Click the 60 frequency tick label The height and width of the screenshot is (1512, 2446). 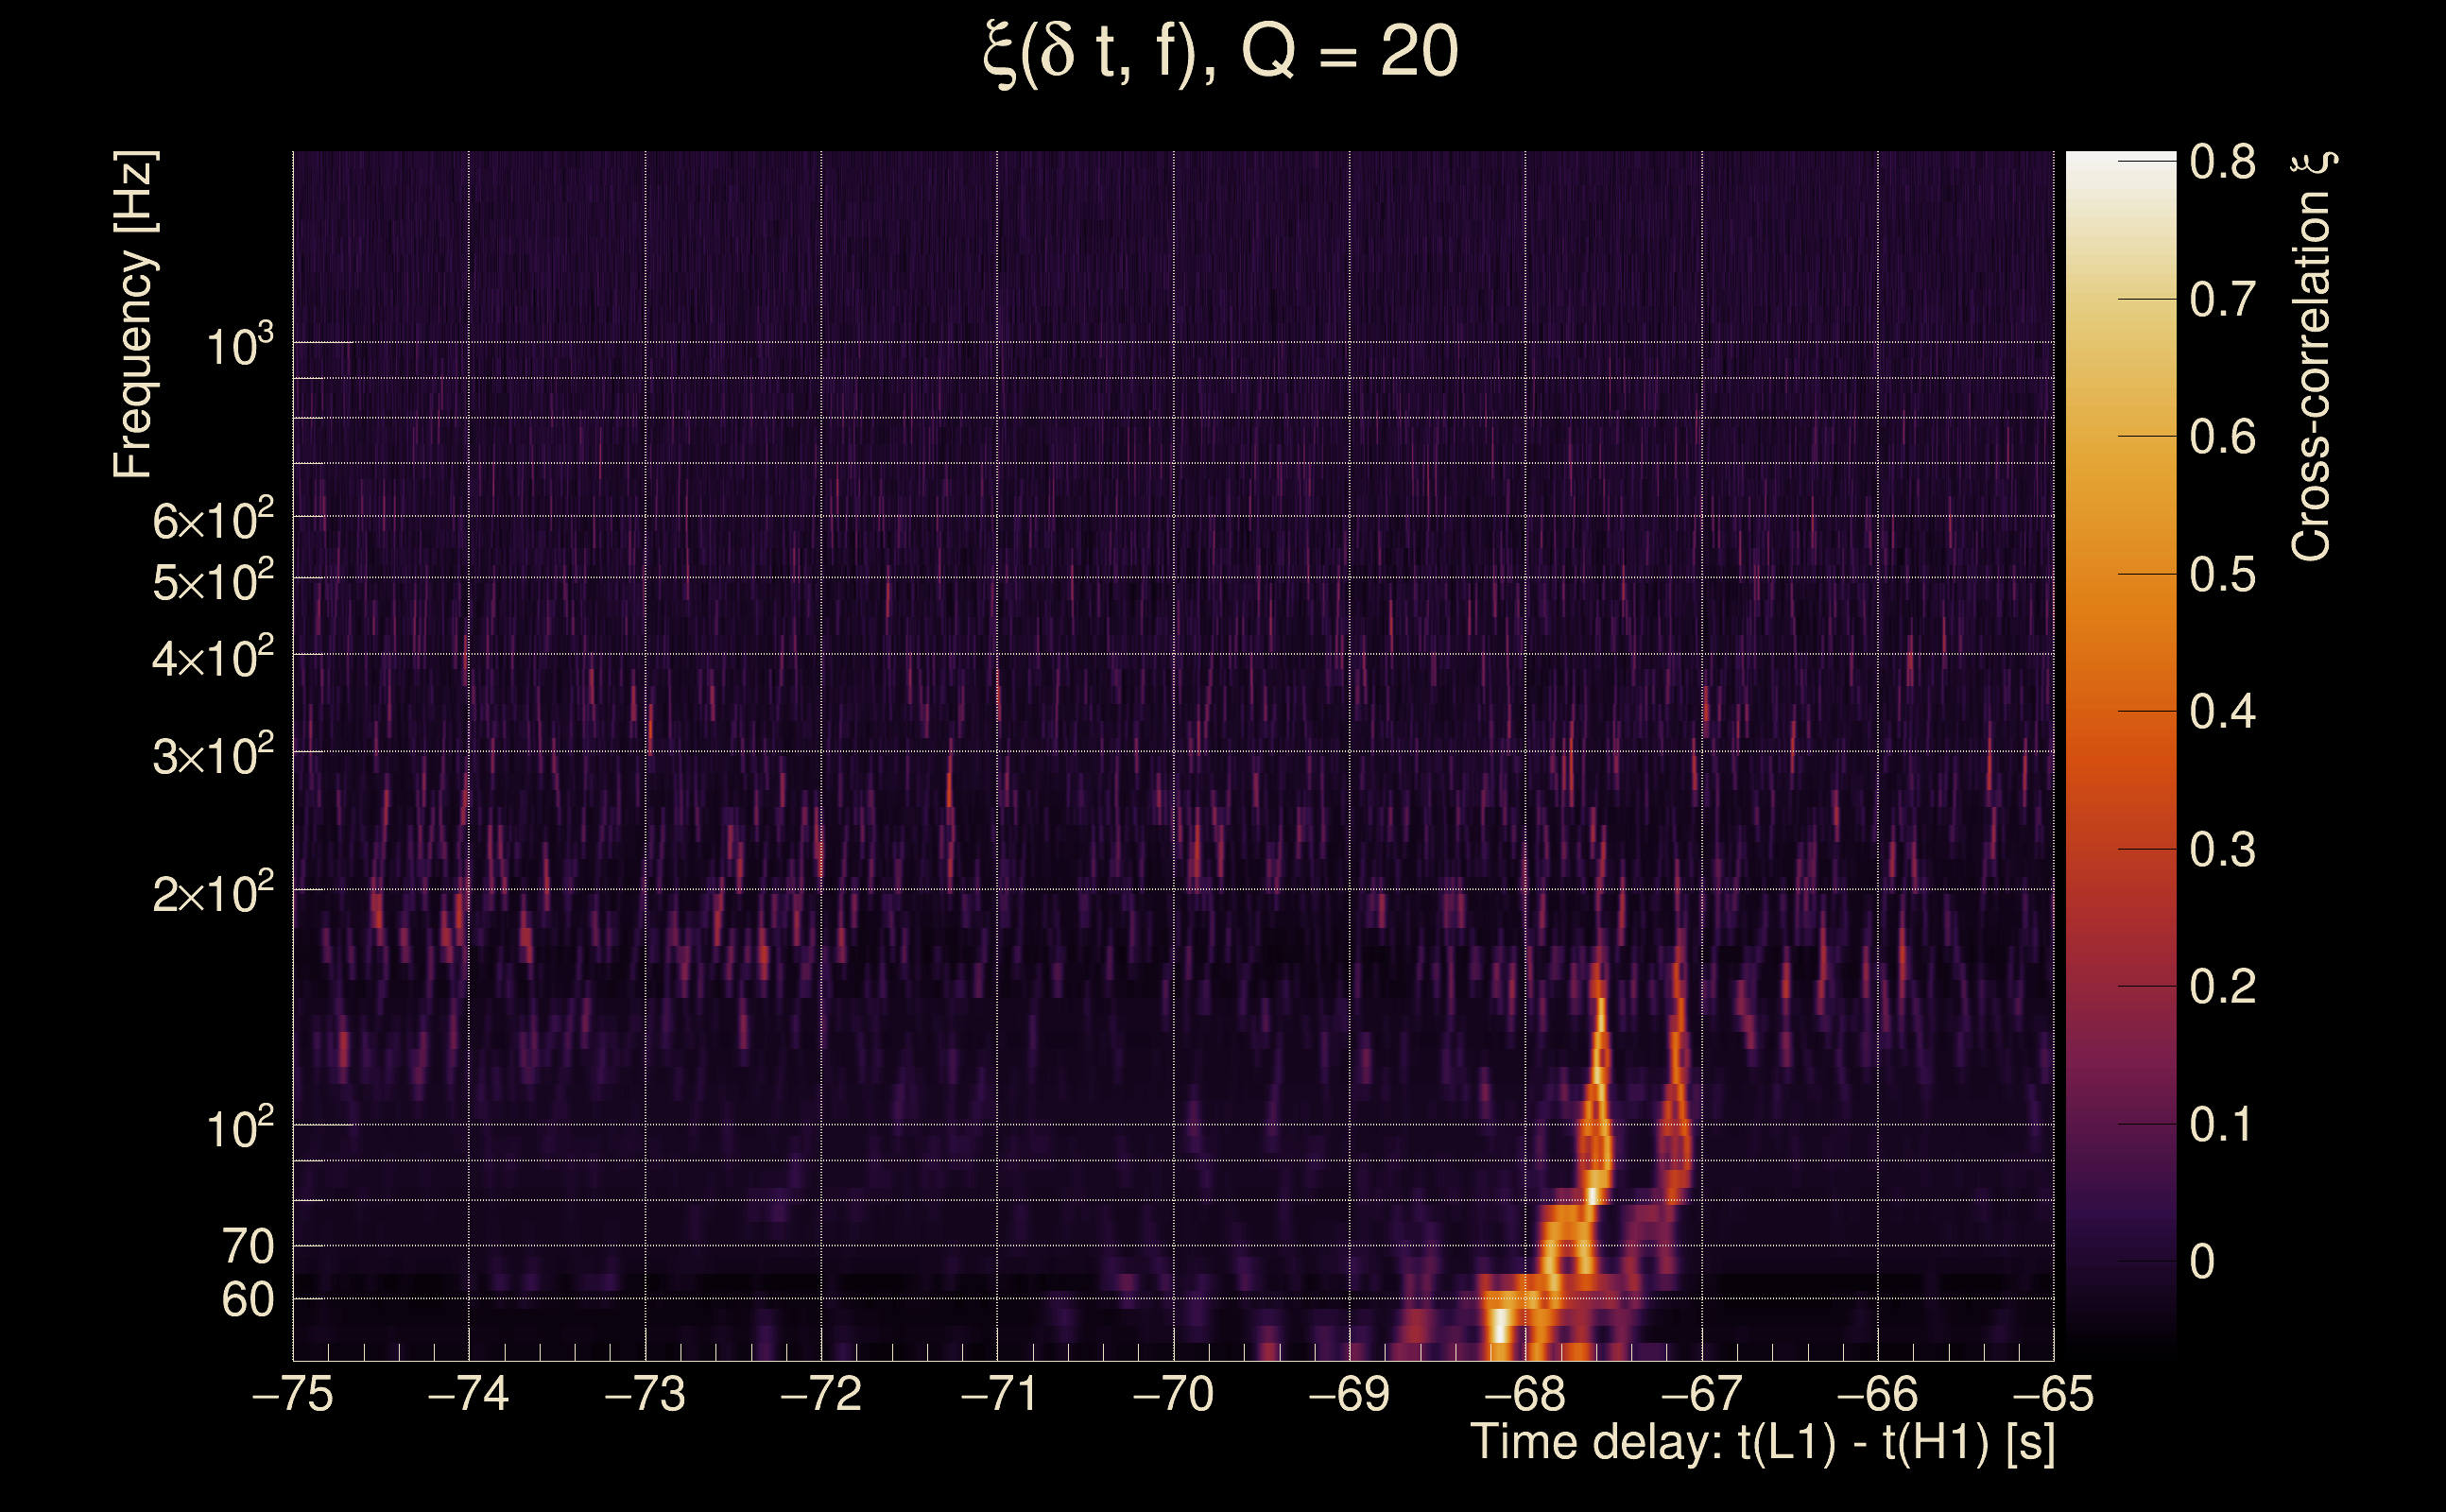[247, 1300]
